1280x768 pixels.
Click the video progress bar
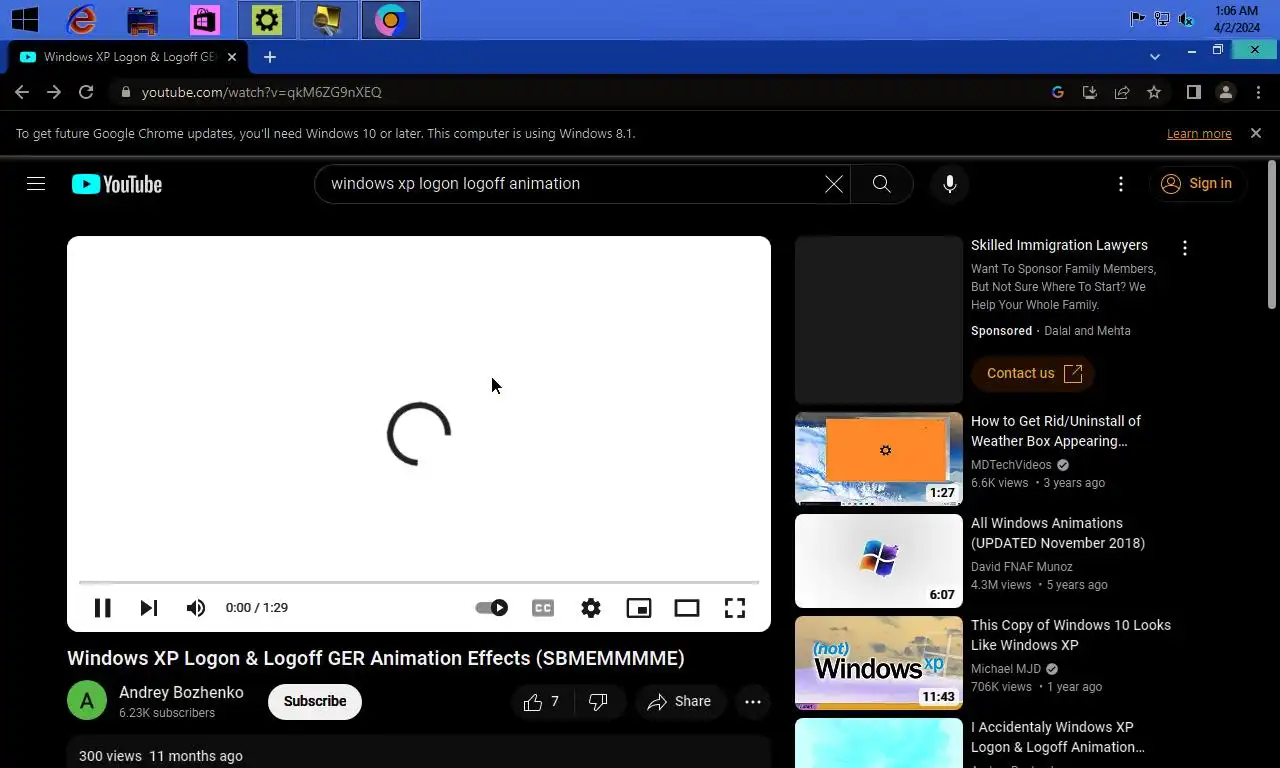(x=419, y=582)
